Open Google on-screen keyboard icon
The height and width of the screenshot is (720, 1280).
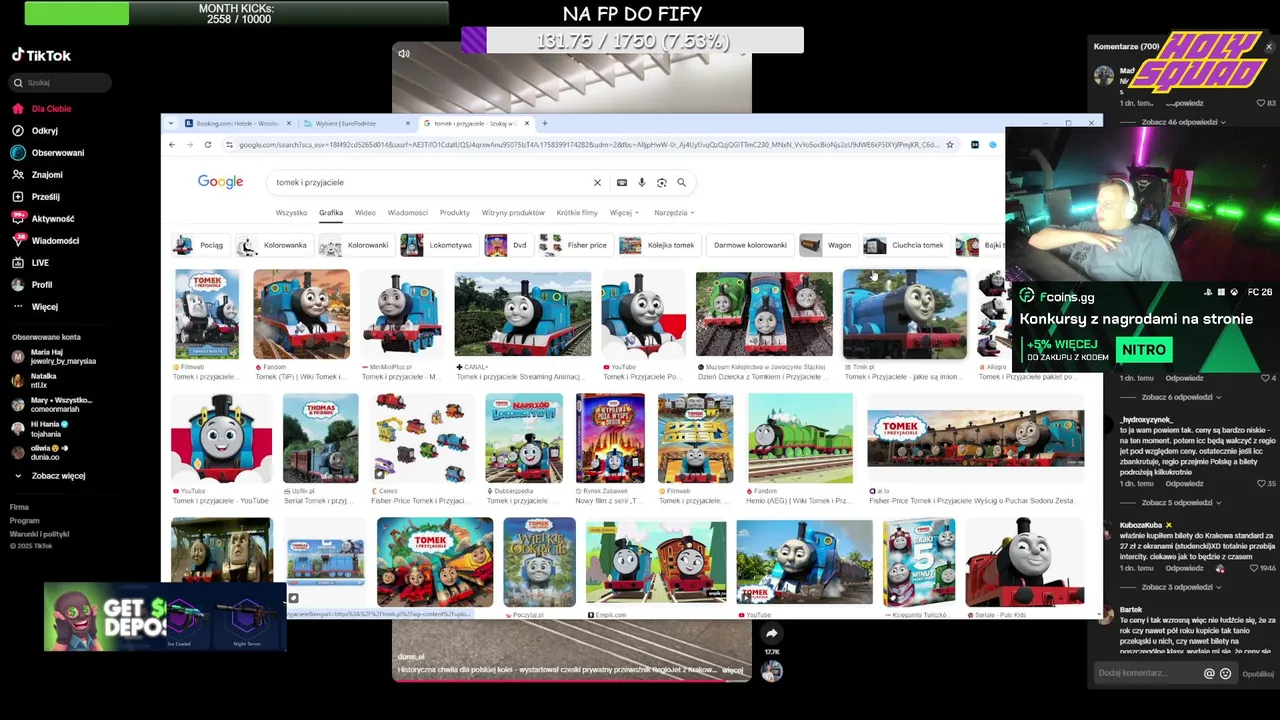click(622, 183)
